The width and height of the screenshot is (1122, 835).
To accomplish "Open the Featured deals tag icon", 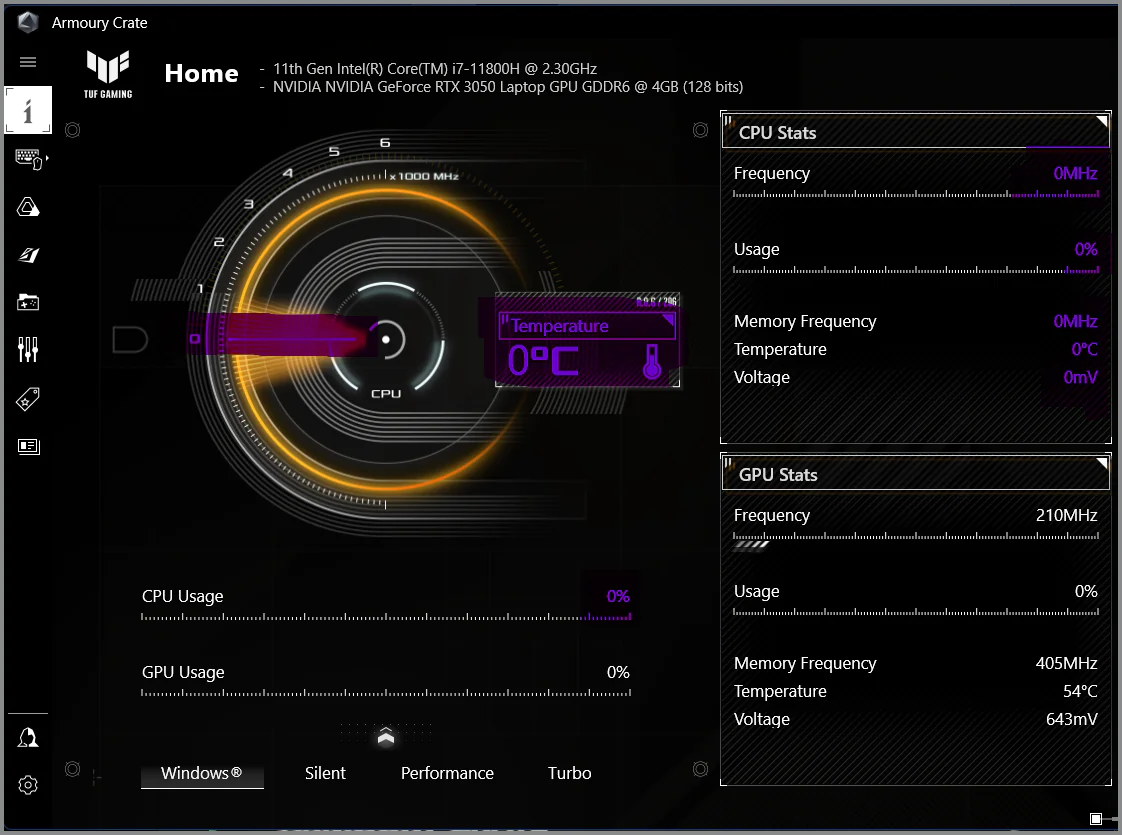I will [28, 399].
